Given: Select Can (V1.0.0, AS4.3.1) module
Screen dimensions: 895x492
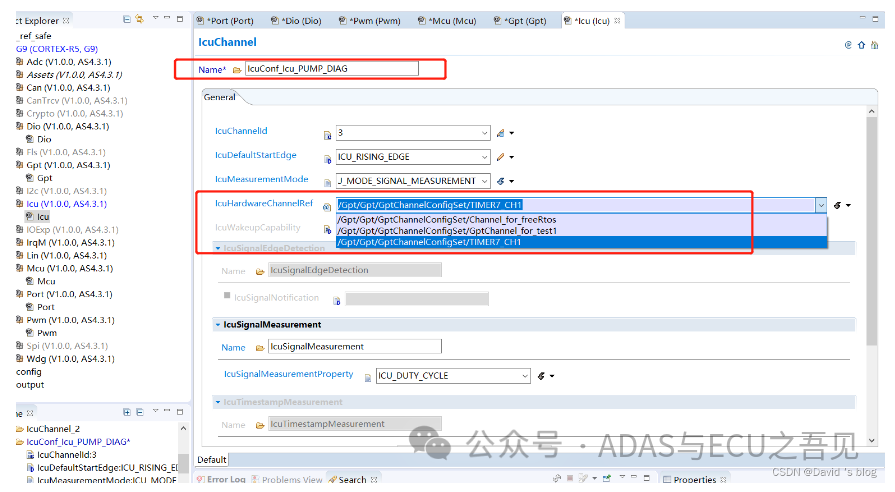Looking at the screenshot, I should pos(68,87).
